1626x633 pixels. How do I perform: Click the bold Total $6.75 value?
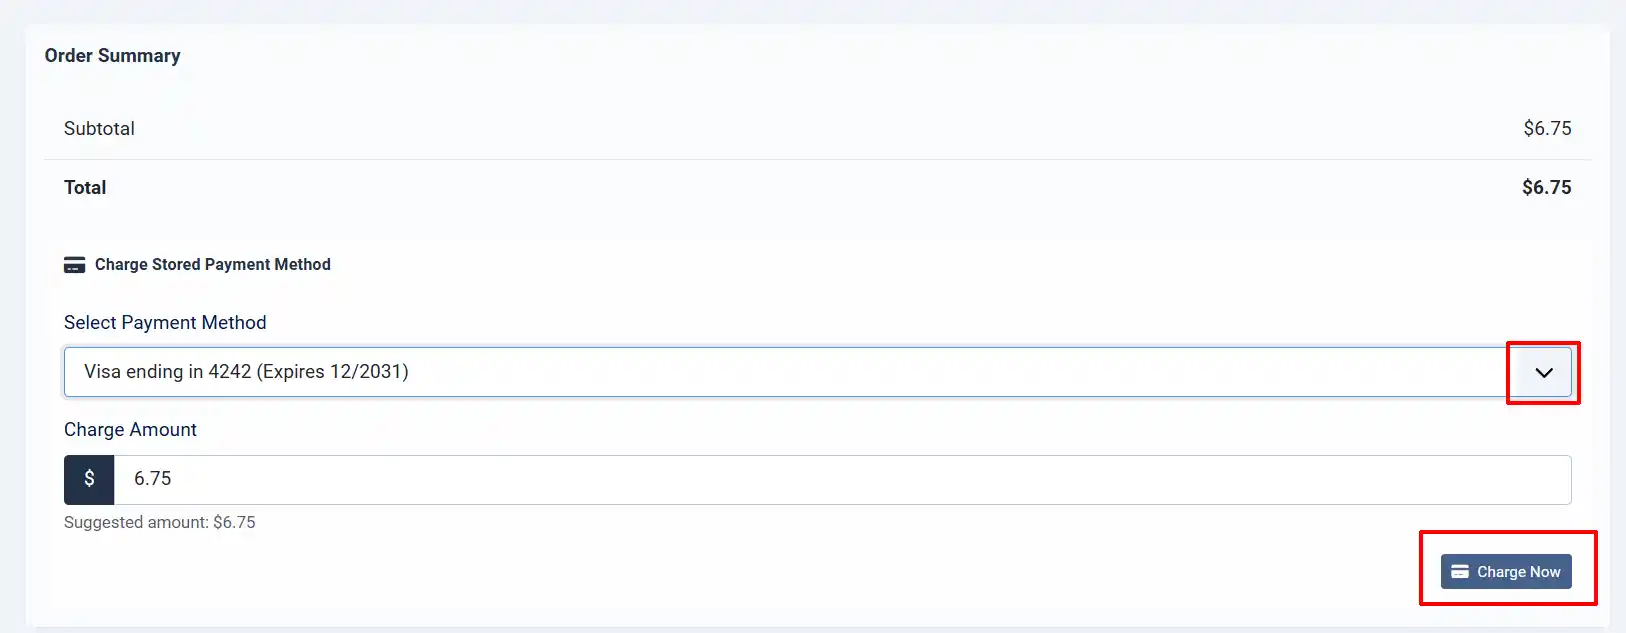[x=1546, y=187]
